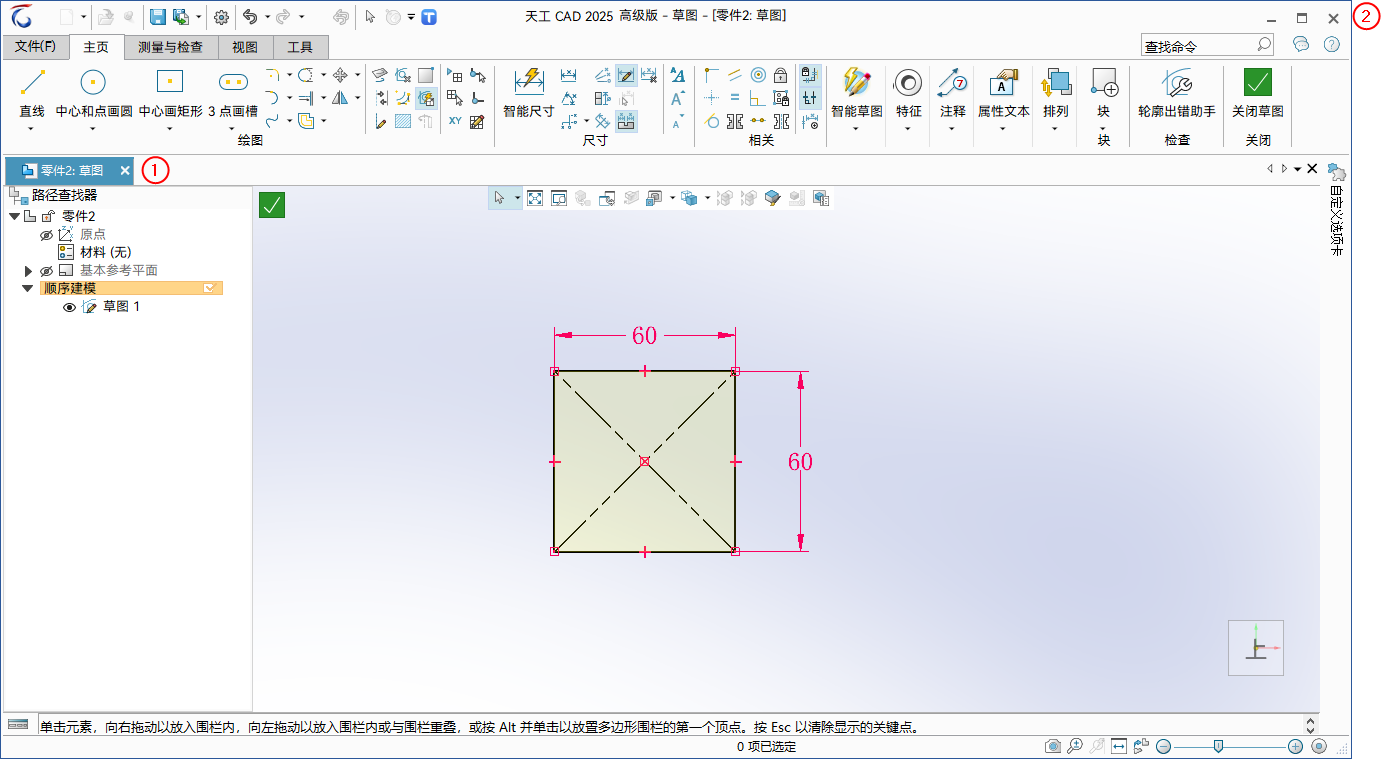Click the fit view icon in view toolbar
The image size is (1382, 759).
pos(535,198)
